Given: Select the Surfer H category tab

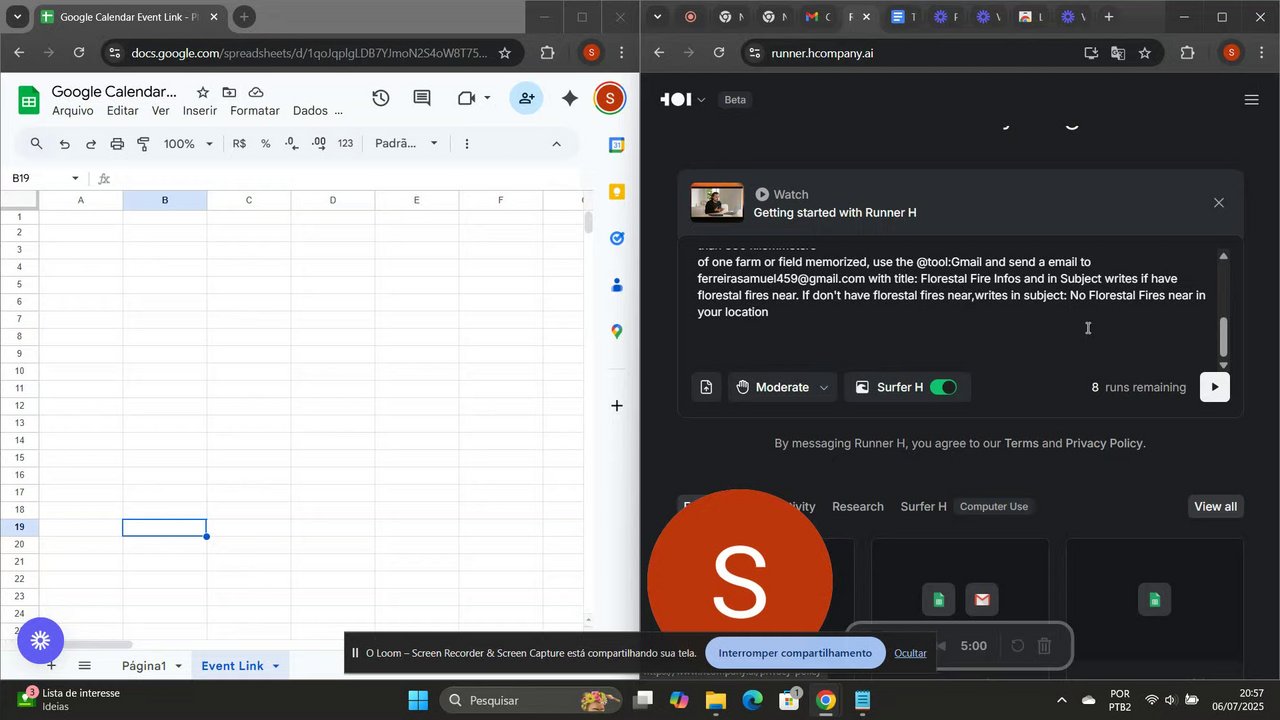Looking at the screenshot, I should tap(923, 507).
